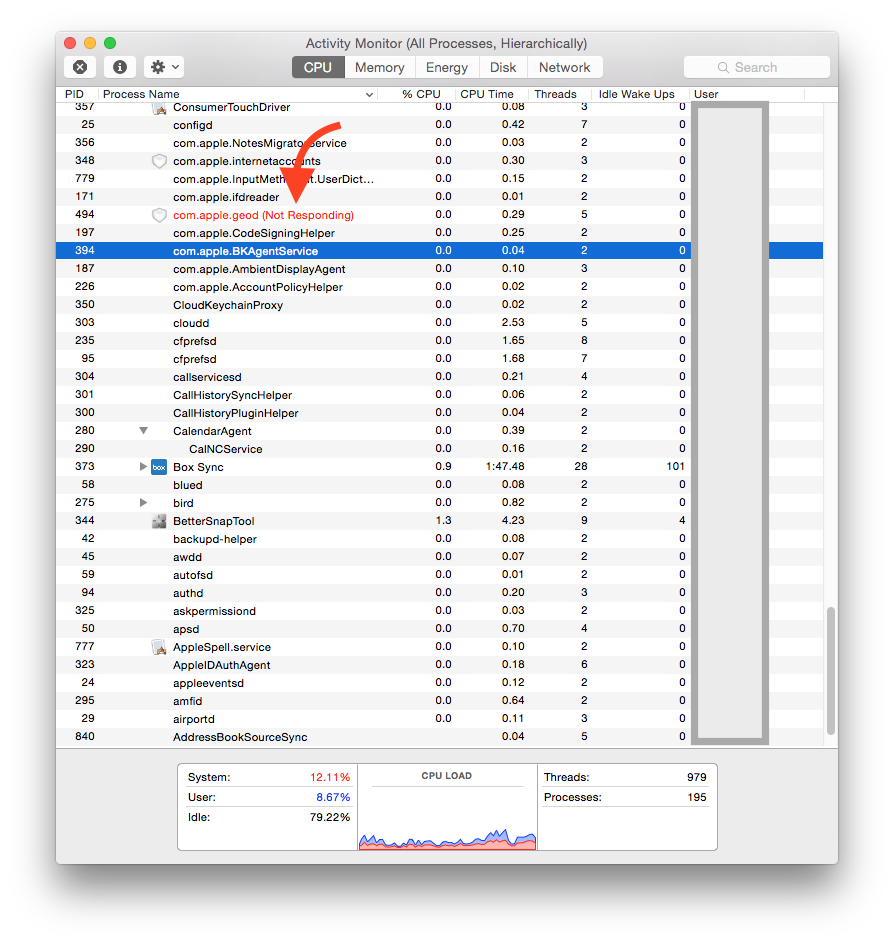The image size is (894, 944).
Task: Click the process list vertical scrollbar
Action: (x=831, y=671)
